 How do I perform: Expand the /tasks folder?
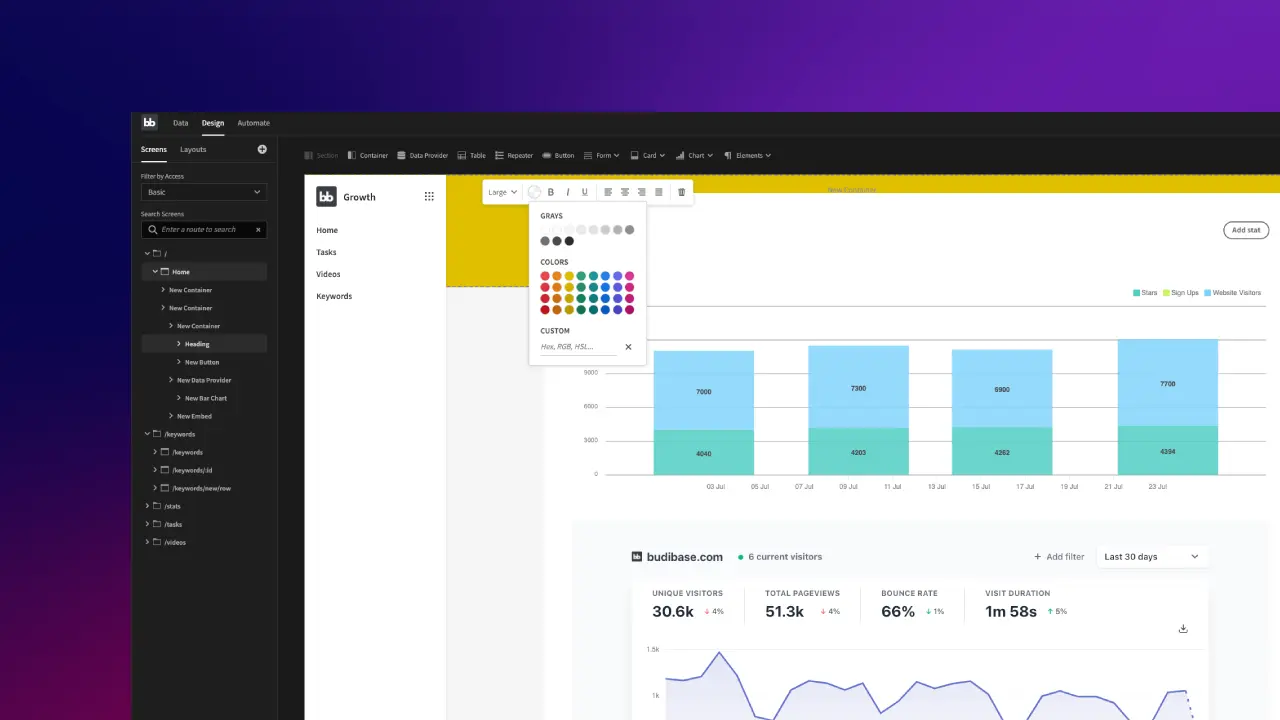coord(147,524)
